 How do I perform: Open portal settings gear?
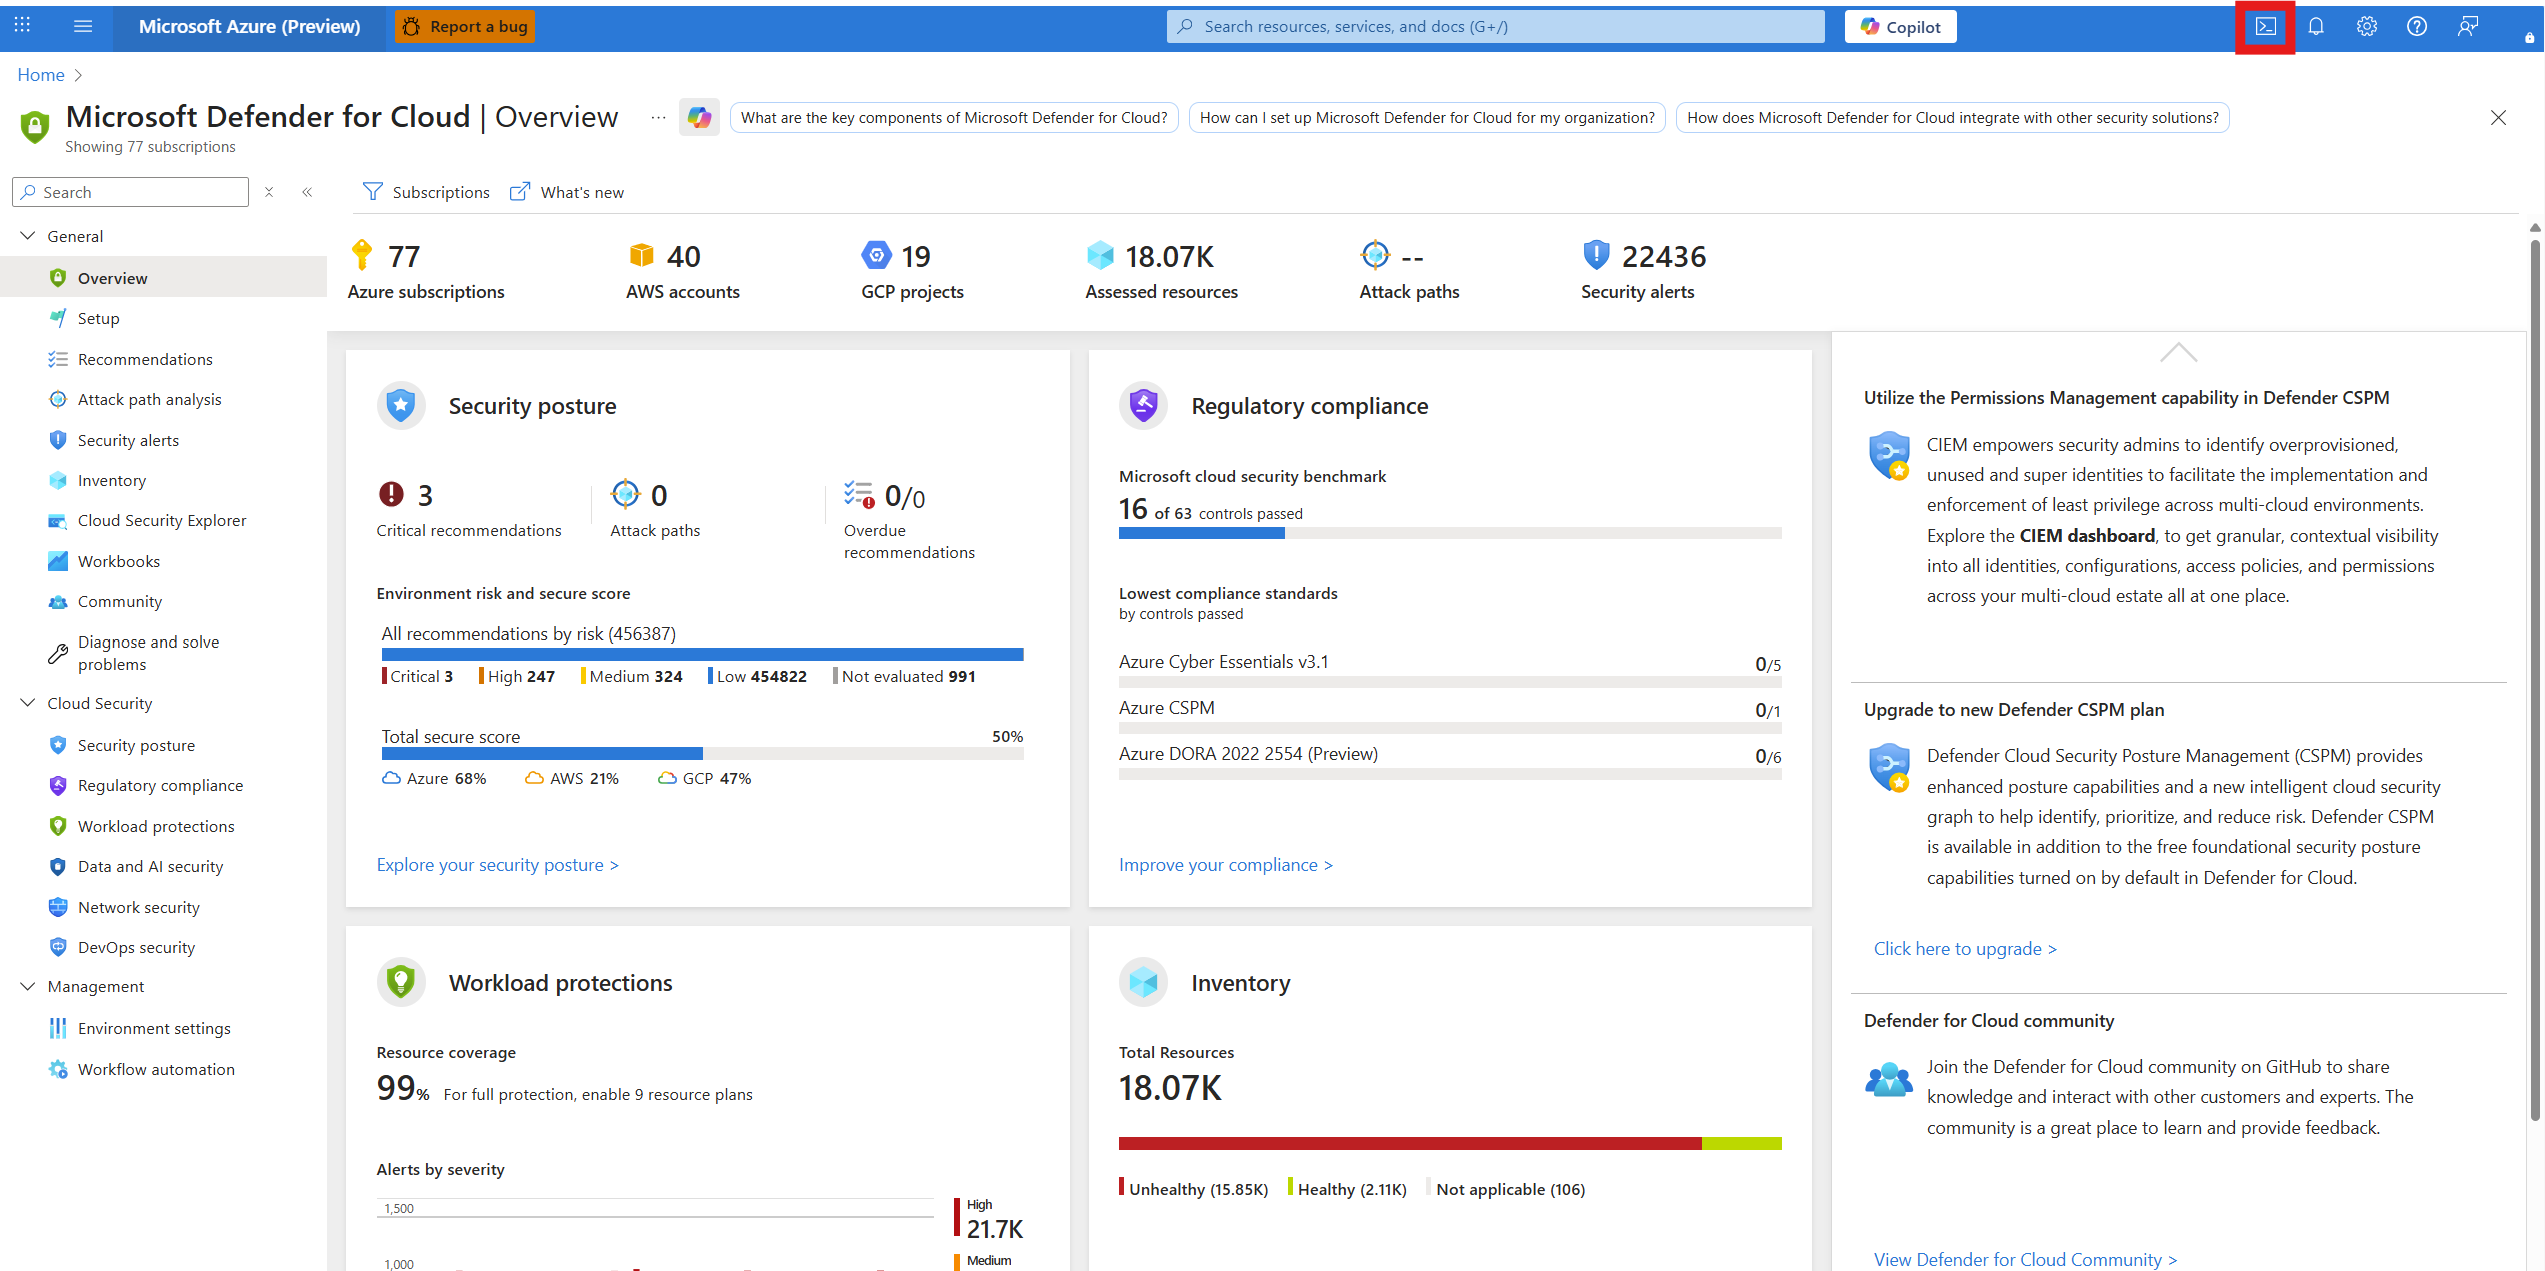click(2366, 27)
